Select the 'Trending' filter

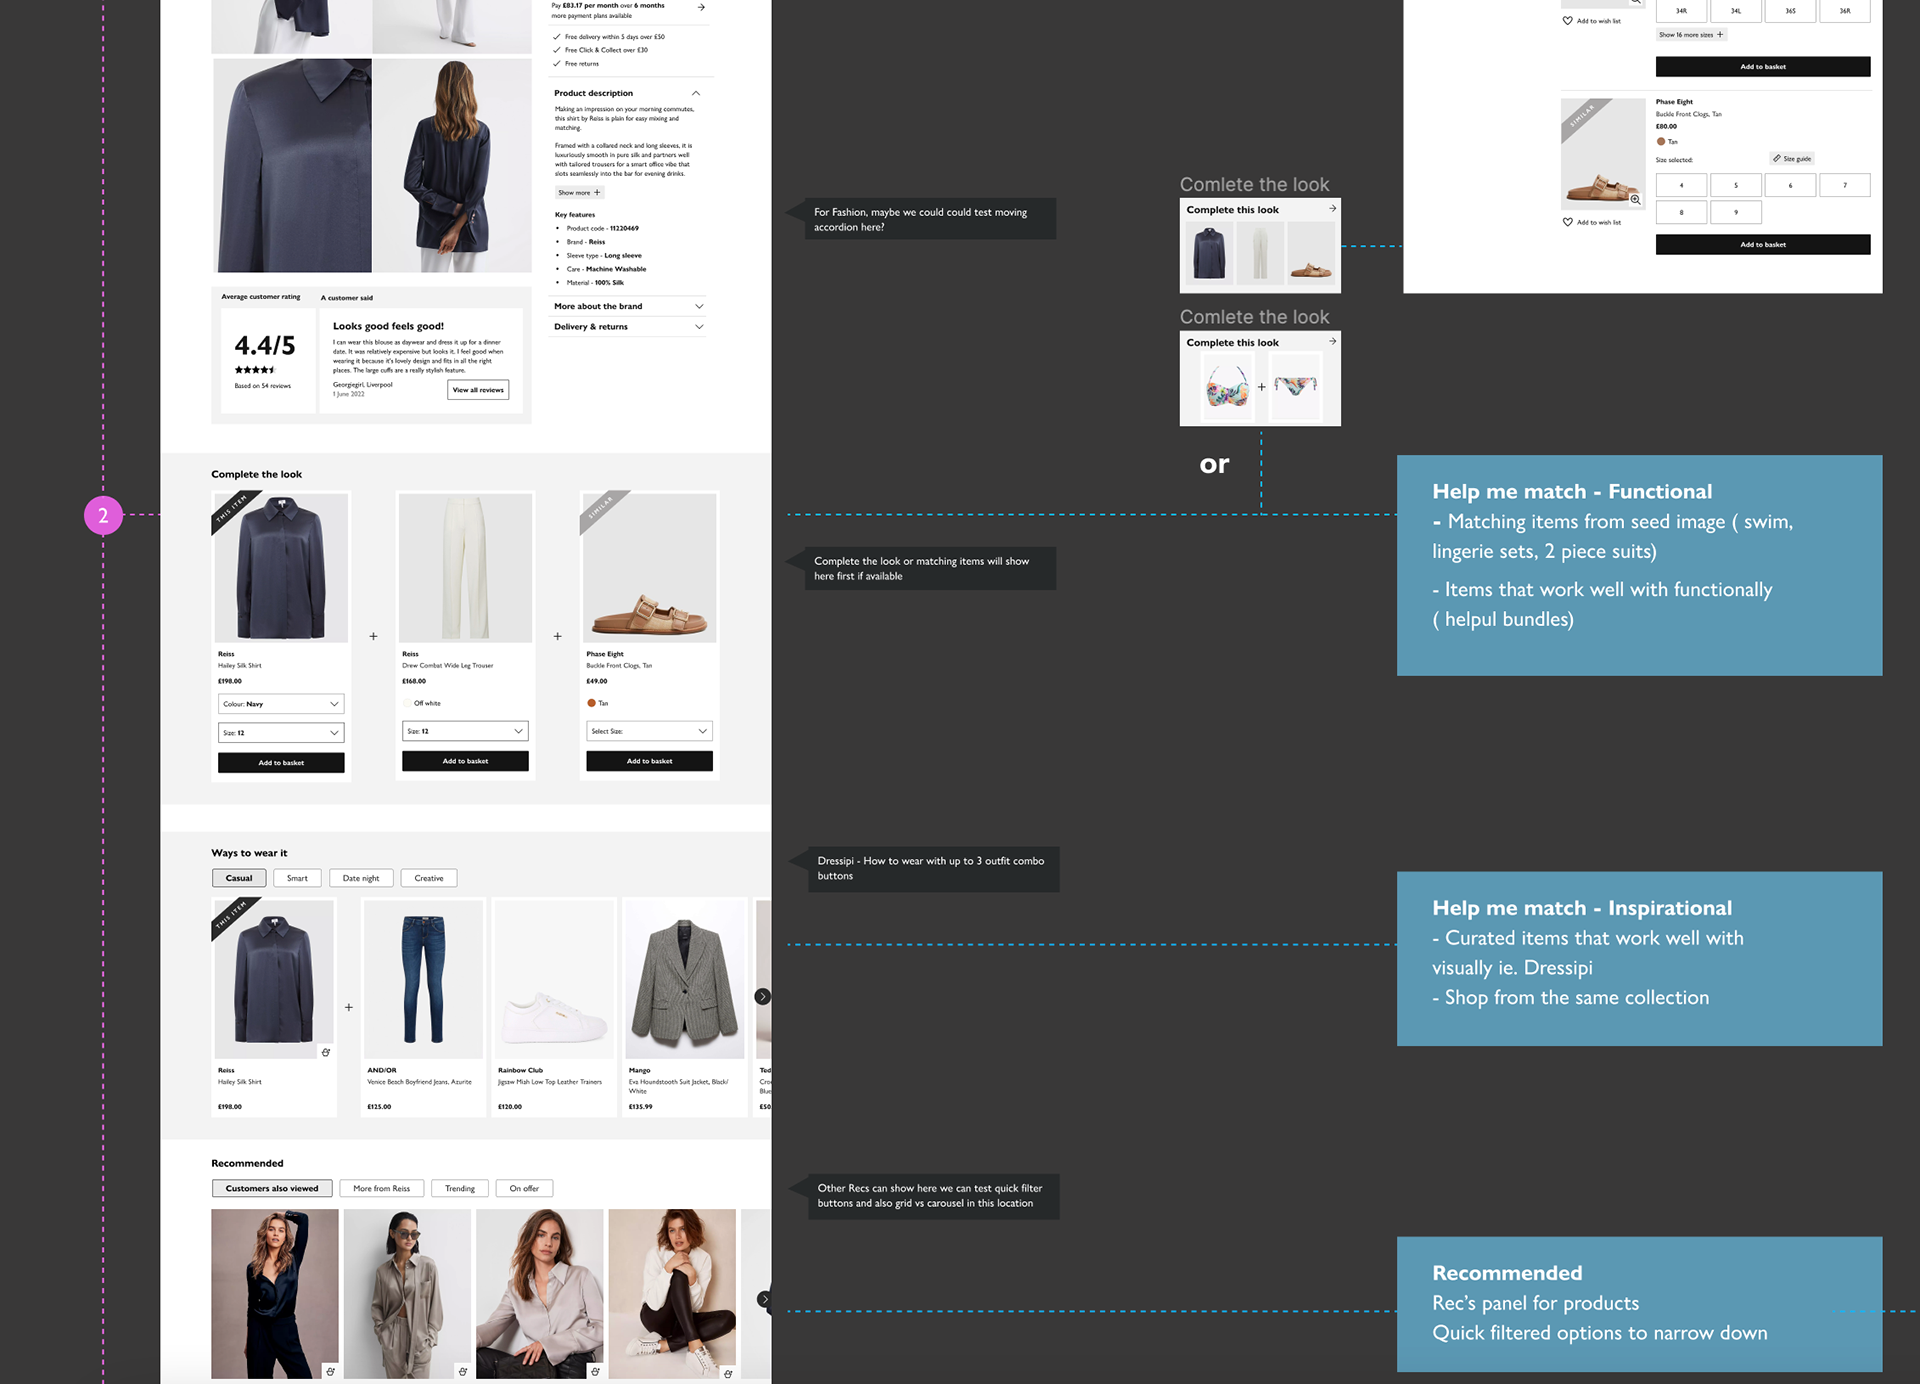(x=460, y=1188)
